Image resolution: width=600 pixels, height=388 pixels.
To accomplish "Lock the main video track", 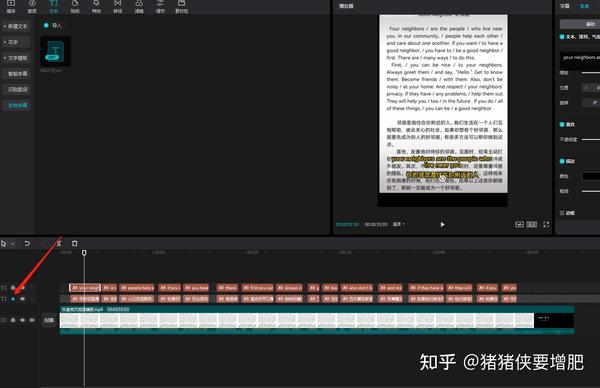I will click(13, 320).
